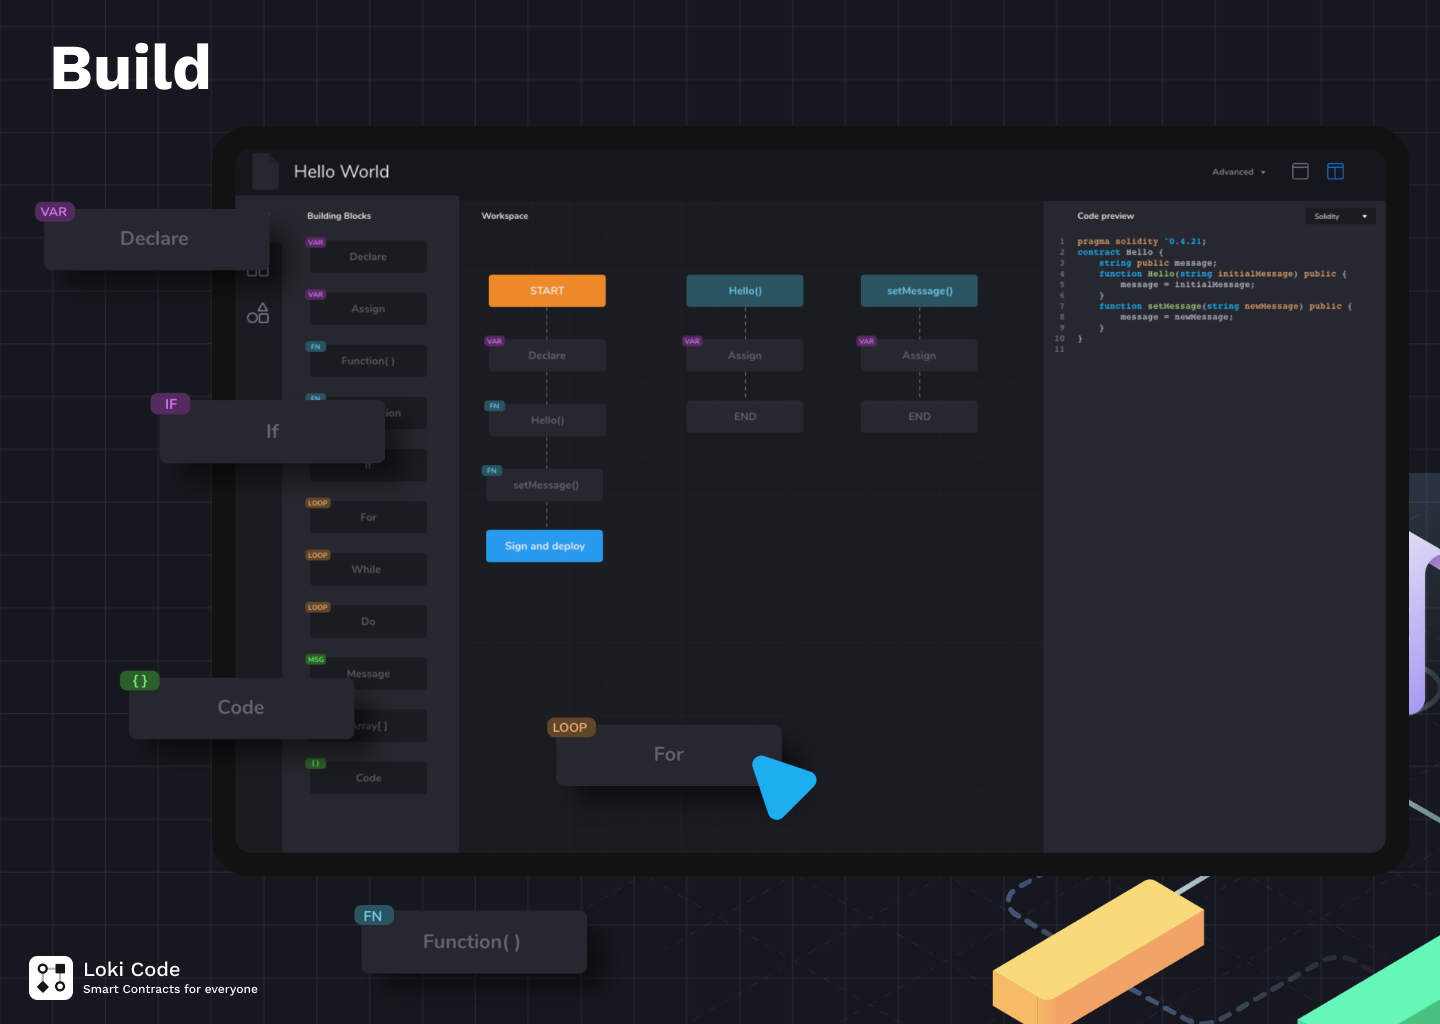Click the setMessage() block under START
Image resolution: width=1440 pixels, height=1024 pixels.
click(x=545, y=485)
